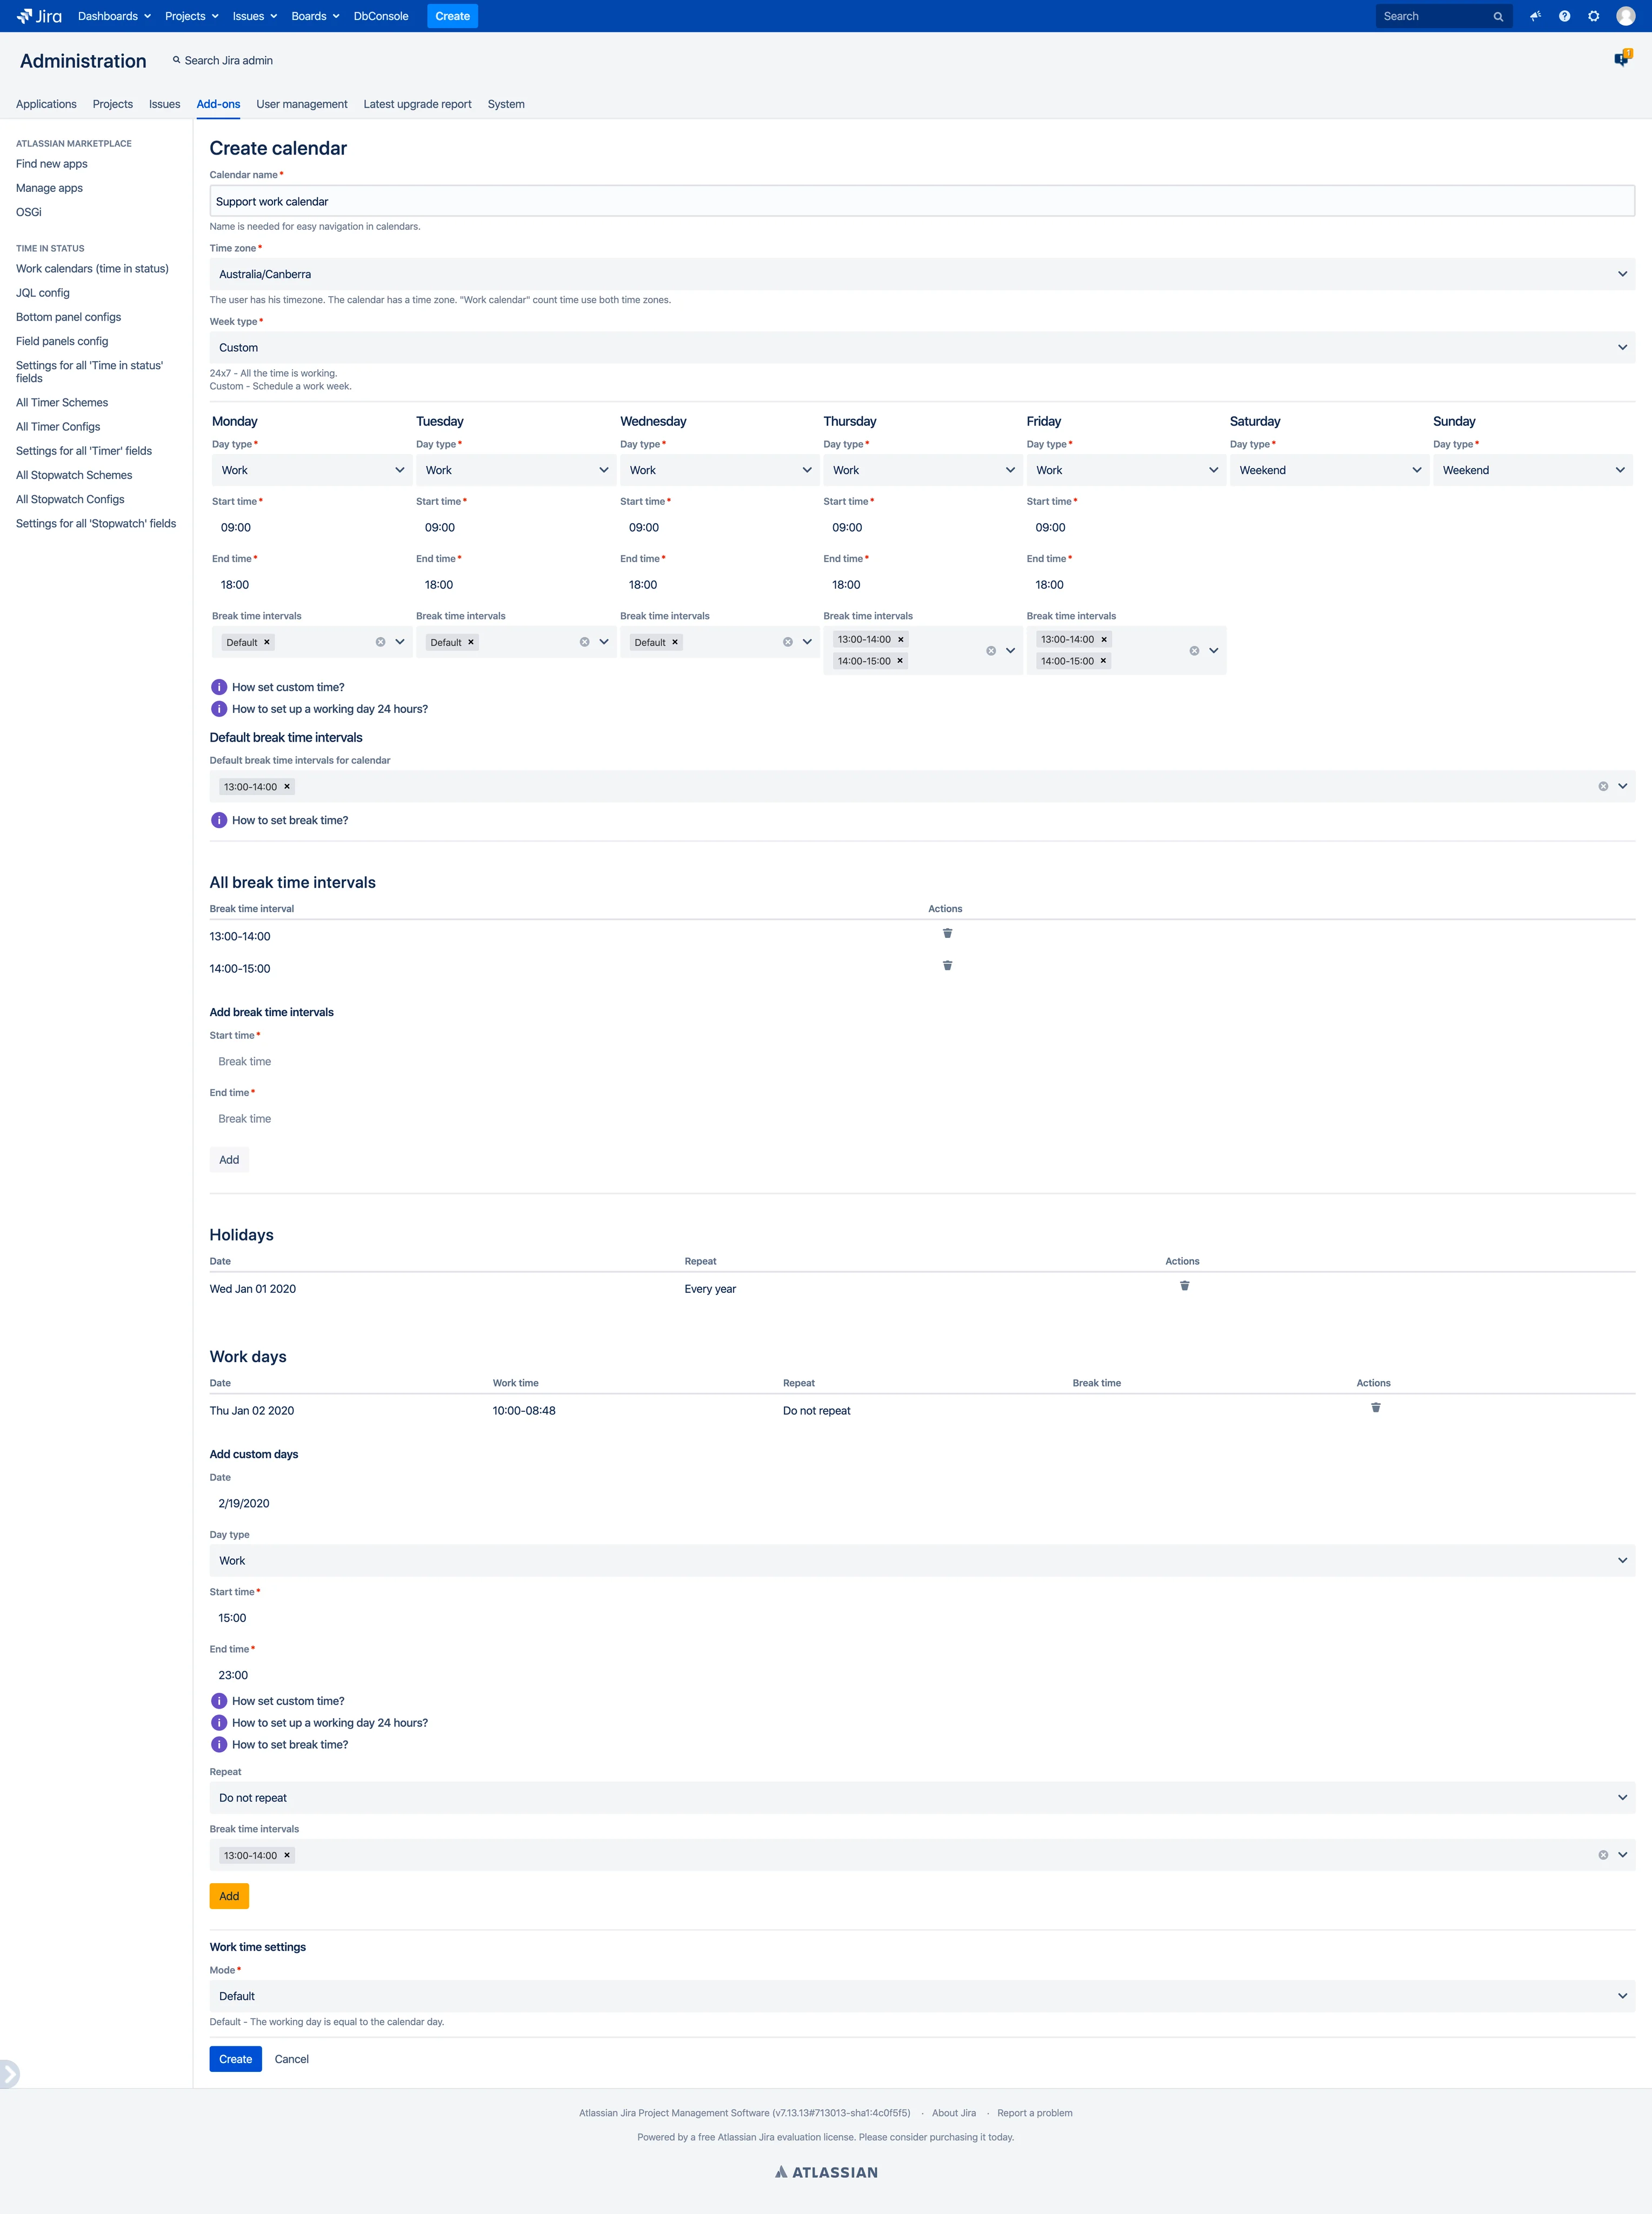
Task: Remove the Default tag from Monday breaks
Action: click(x=267, y=642)
